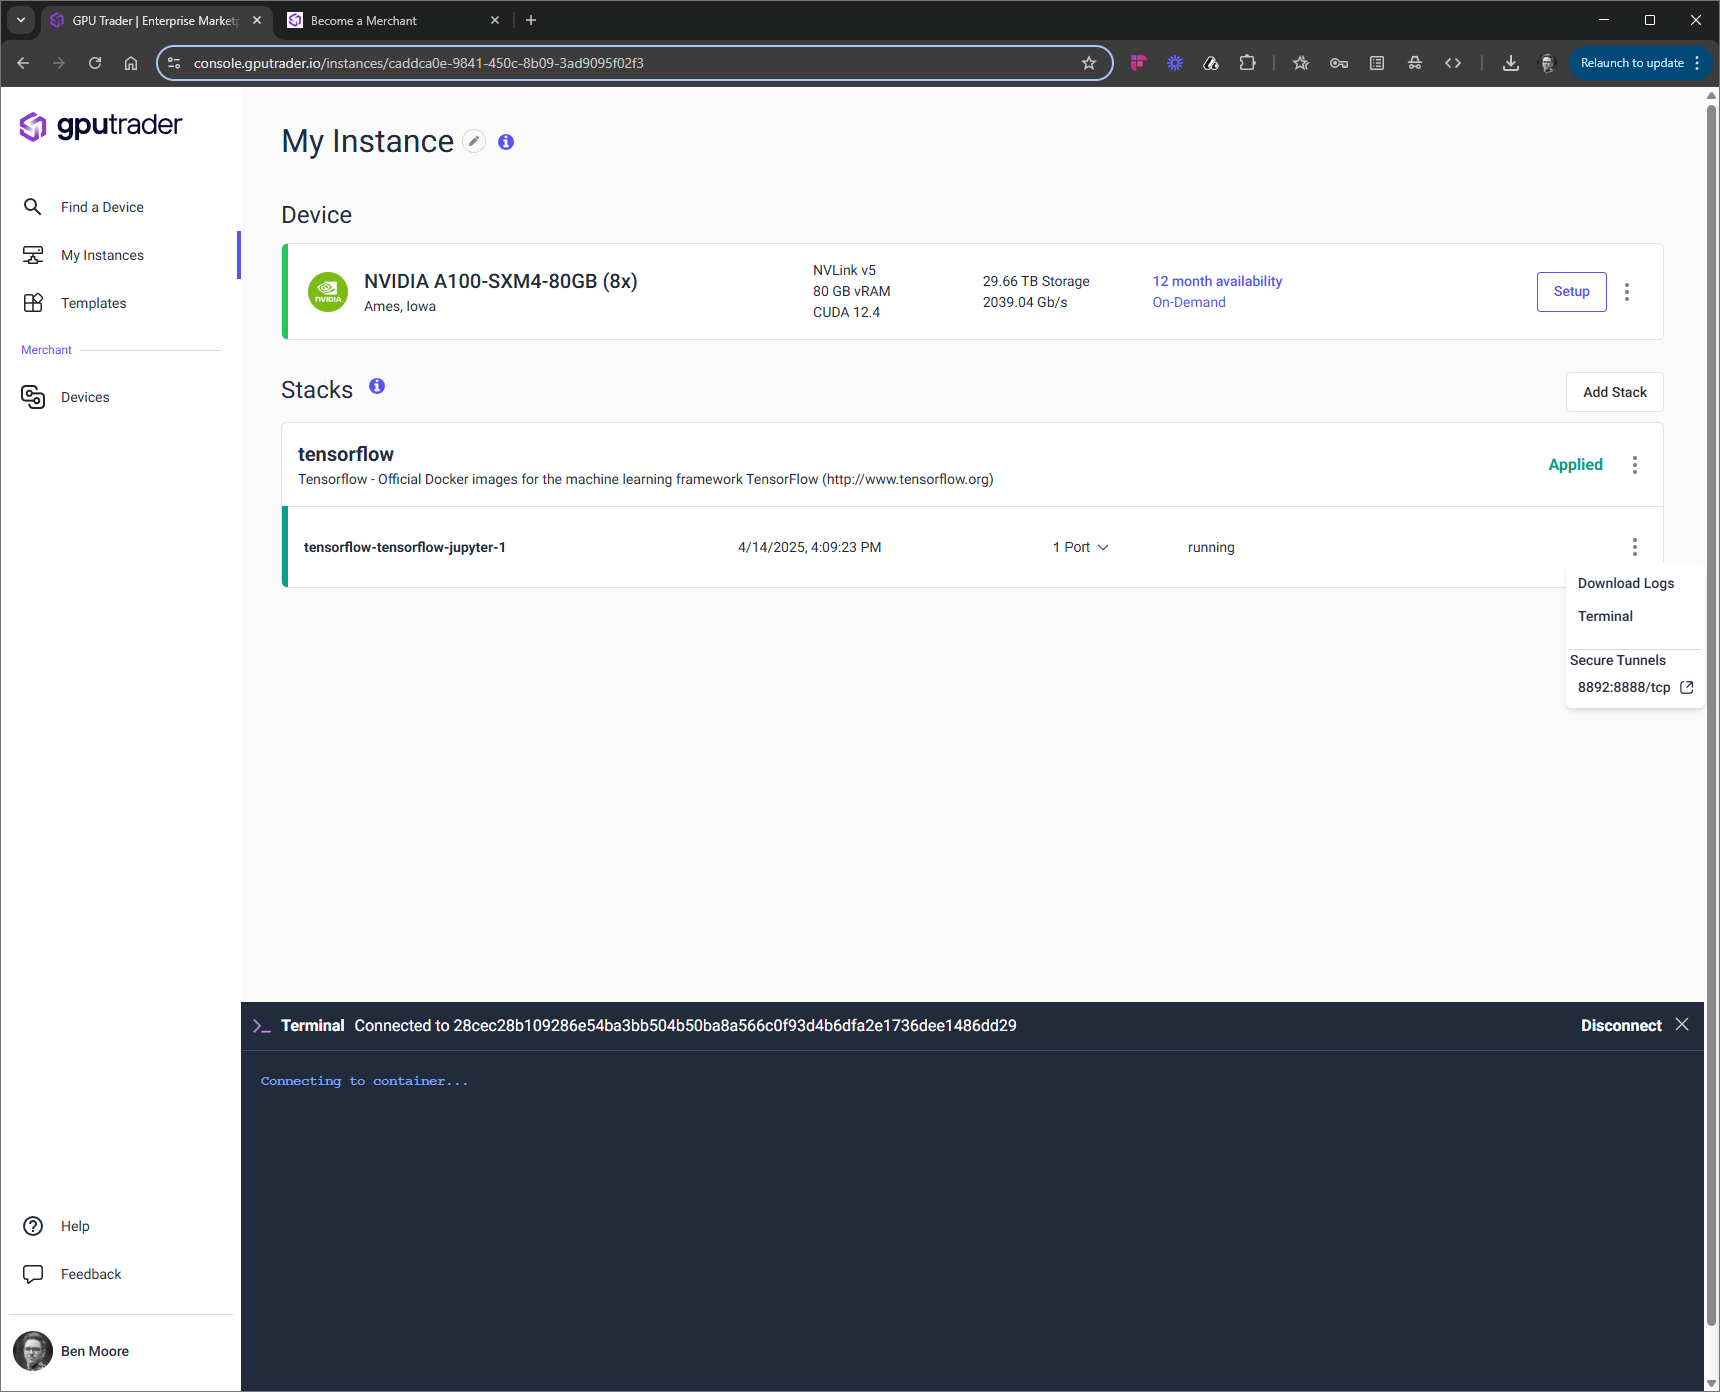Switch to GPU Trader browser tab
1720x1392 pixels.
coord(155,20)
